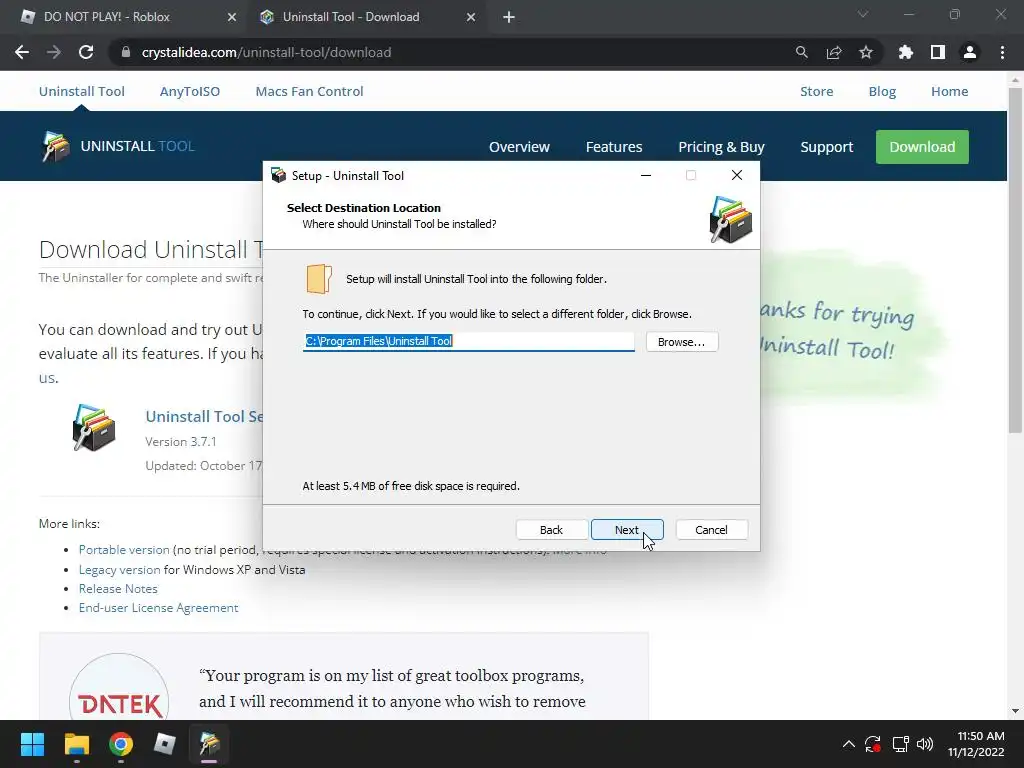Open the Chrome profile icon
Viewport: 1024px width, 768px height.
(970, 52)
